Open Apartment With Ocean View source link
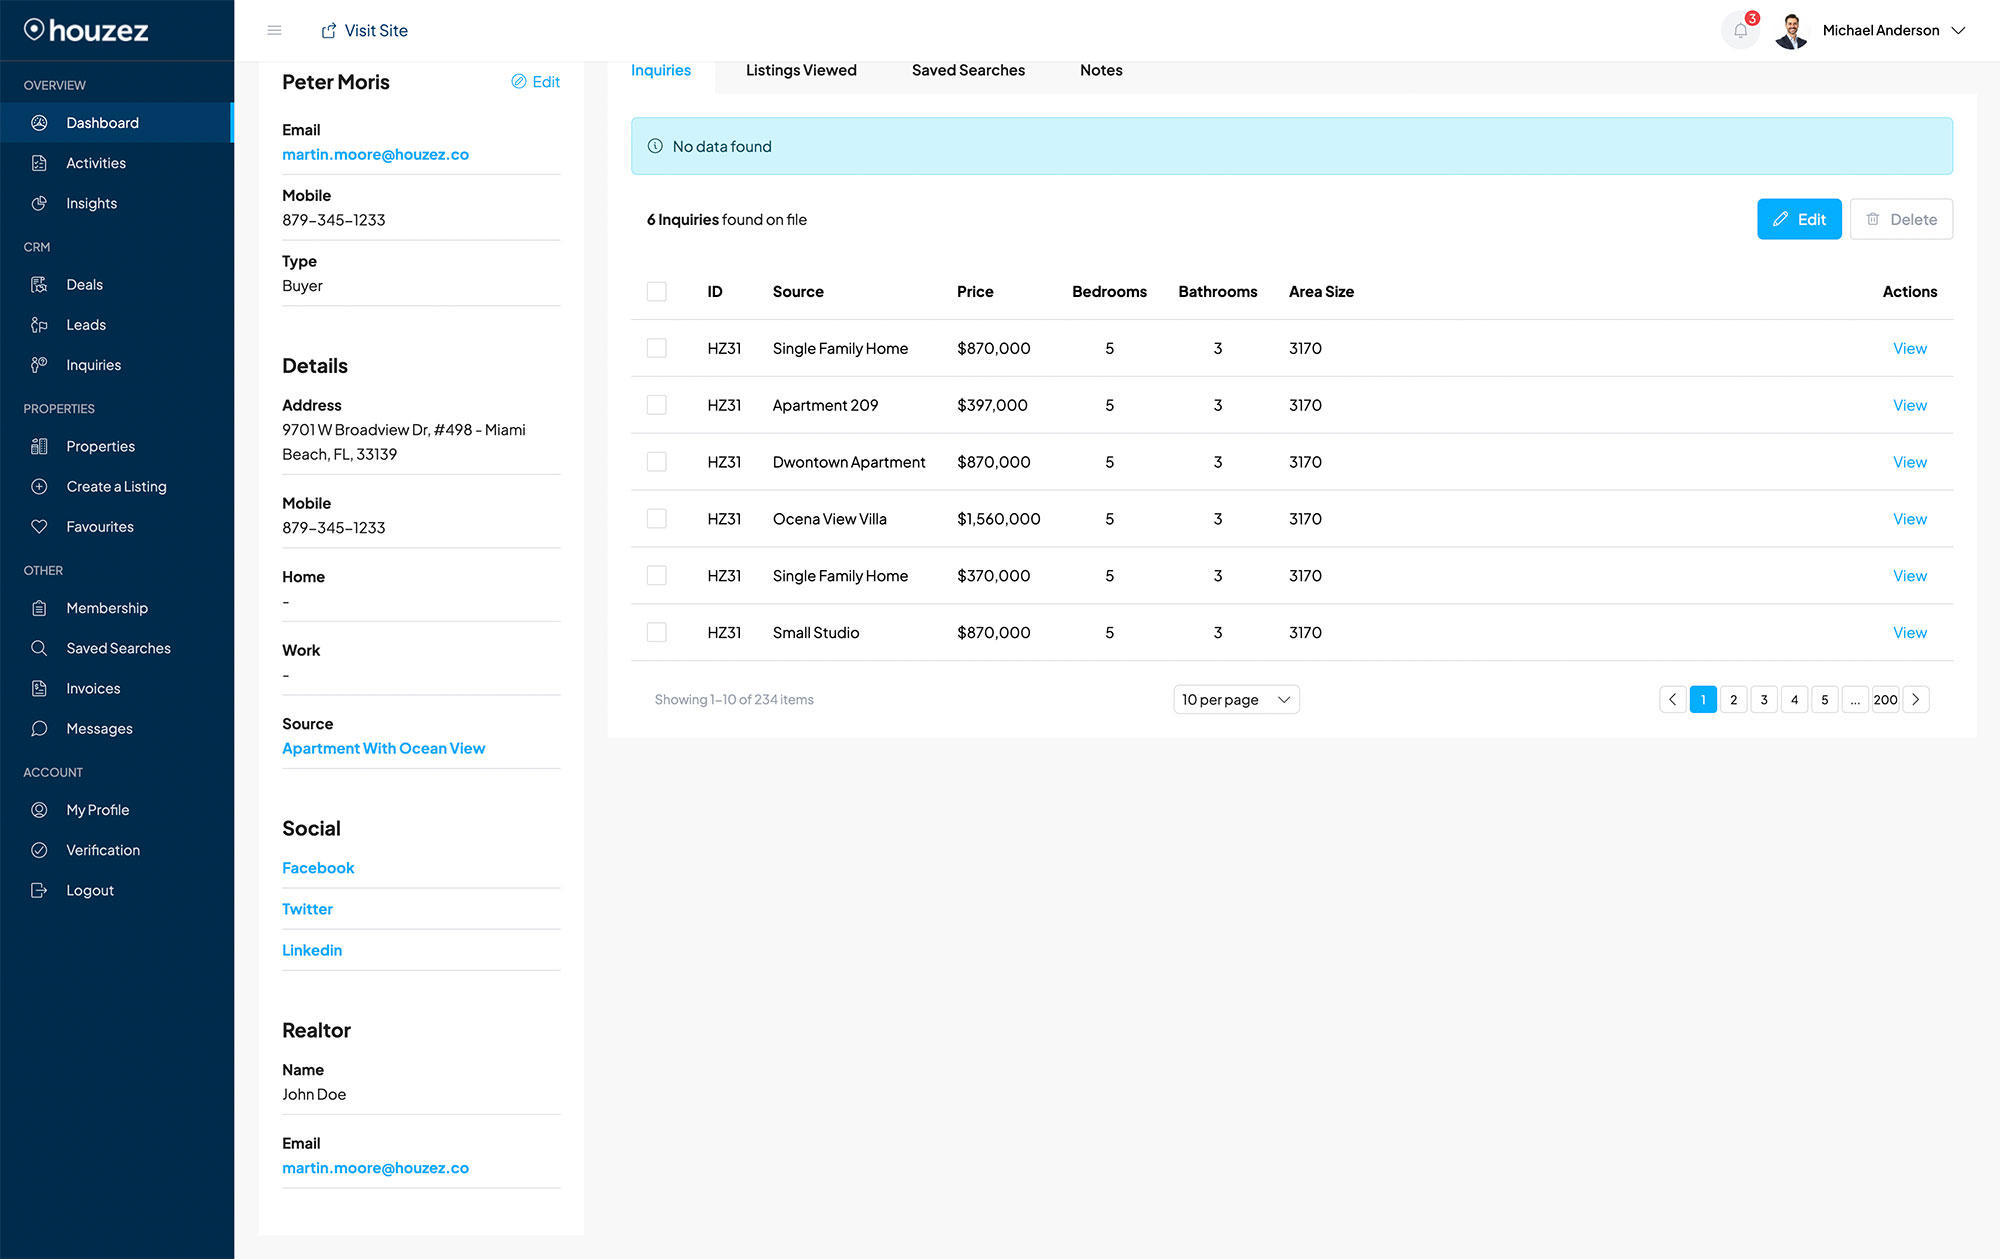Screen dimensions: 2000x1259 coord(383,749)
